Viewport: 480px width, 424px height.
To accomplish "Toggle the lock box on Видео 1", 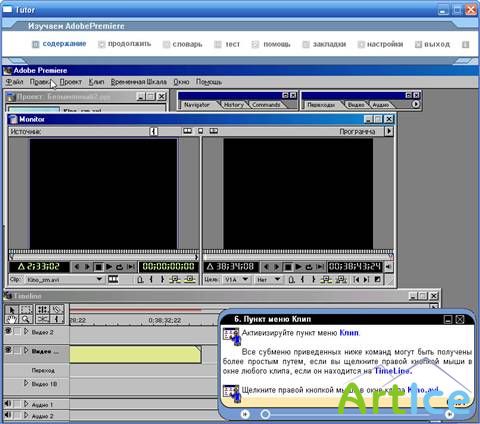I will [17, 351].
